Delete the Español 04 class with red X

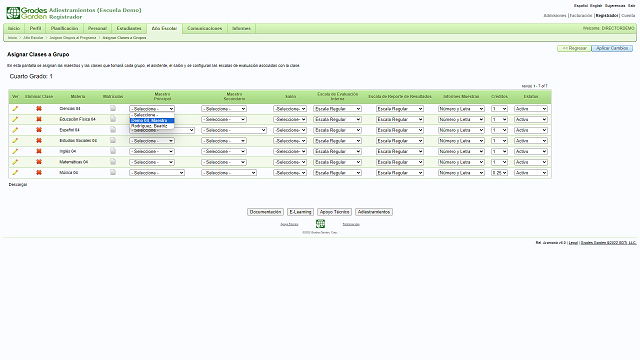39,130
